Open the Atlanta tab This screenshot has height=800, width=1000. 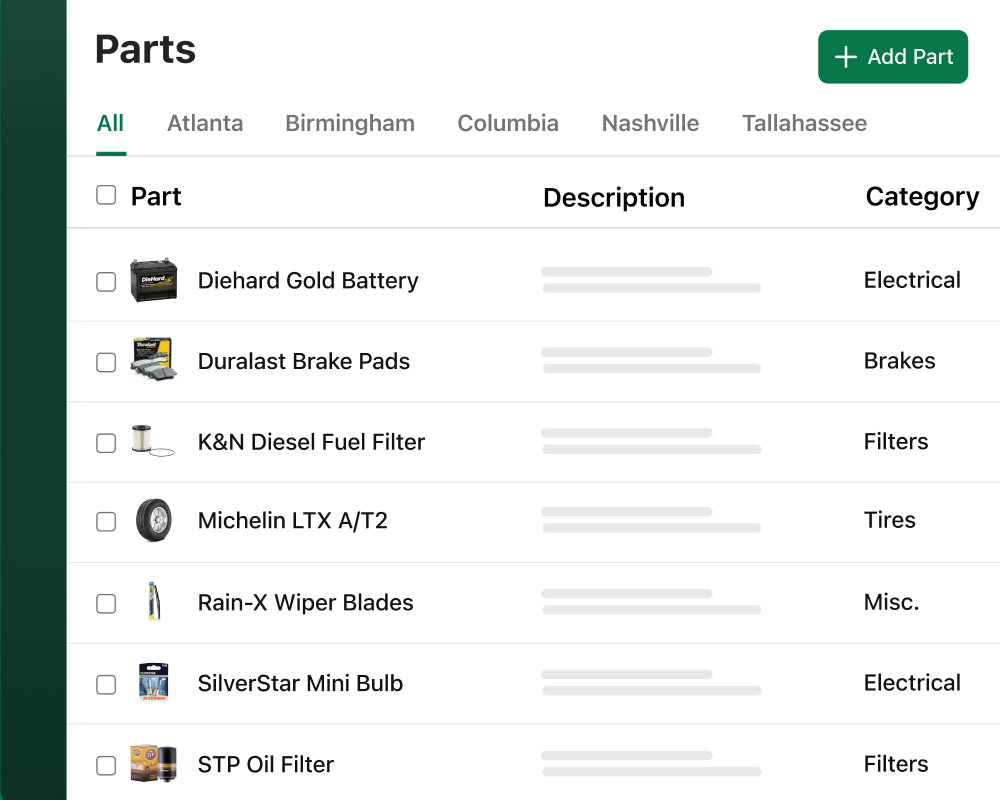coord(205,123)
